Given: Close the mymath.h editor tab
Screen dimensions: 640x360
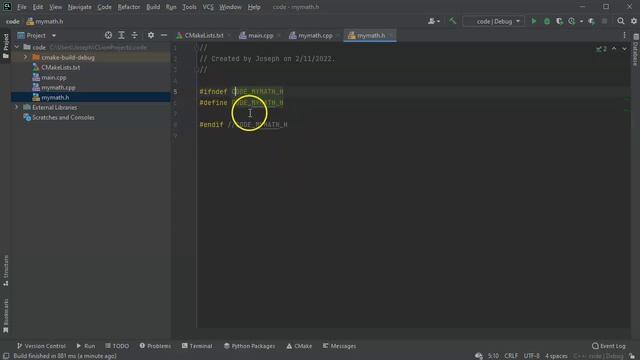Looking at the screenshot, I should pos(391,36).
